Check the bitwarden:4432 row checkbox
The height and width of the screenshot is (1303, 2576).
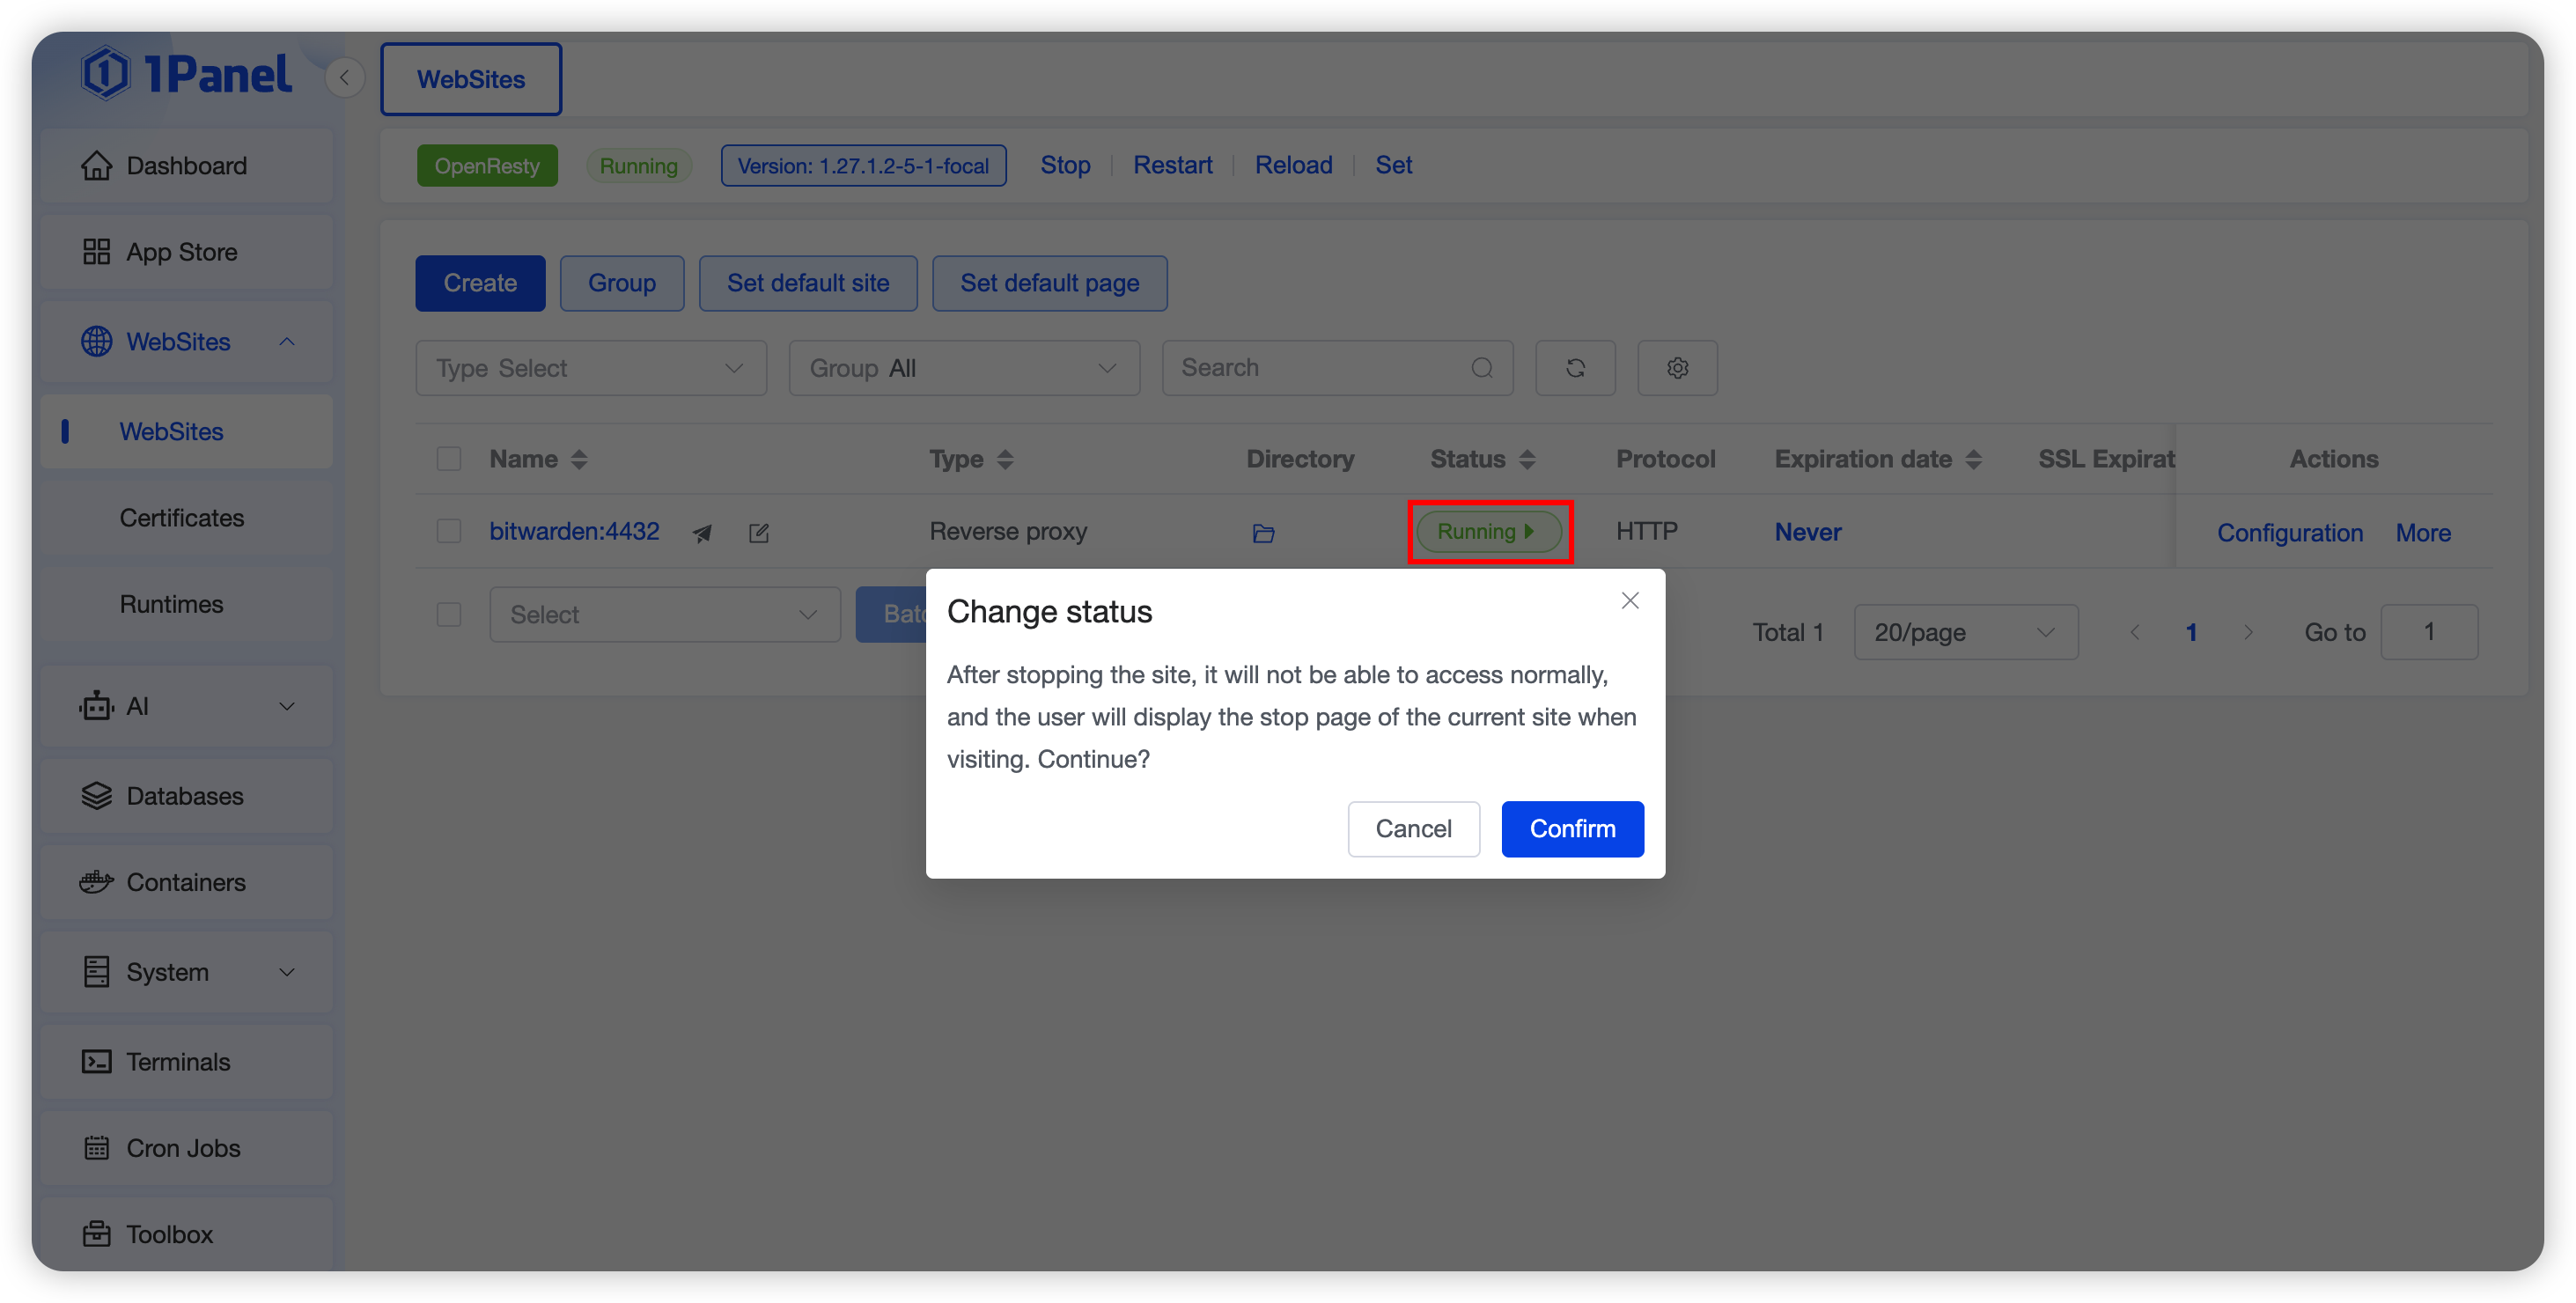point(449,531)
